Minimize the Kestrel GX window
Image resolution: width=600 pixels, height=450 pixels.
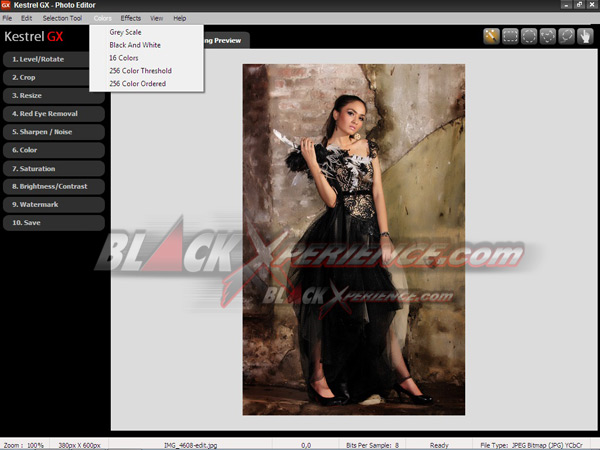[x=566, y=5]
